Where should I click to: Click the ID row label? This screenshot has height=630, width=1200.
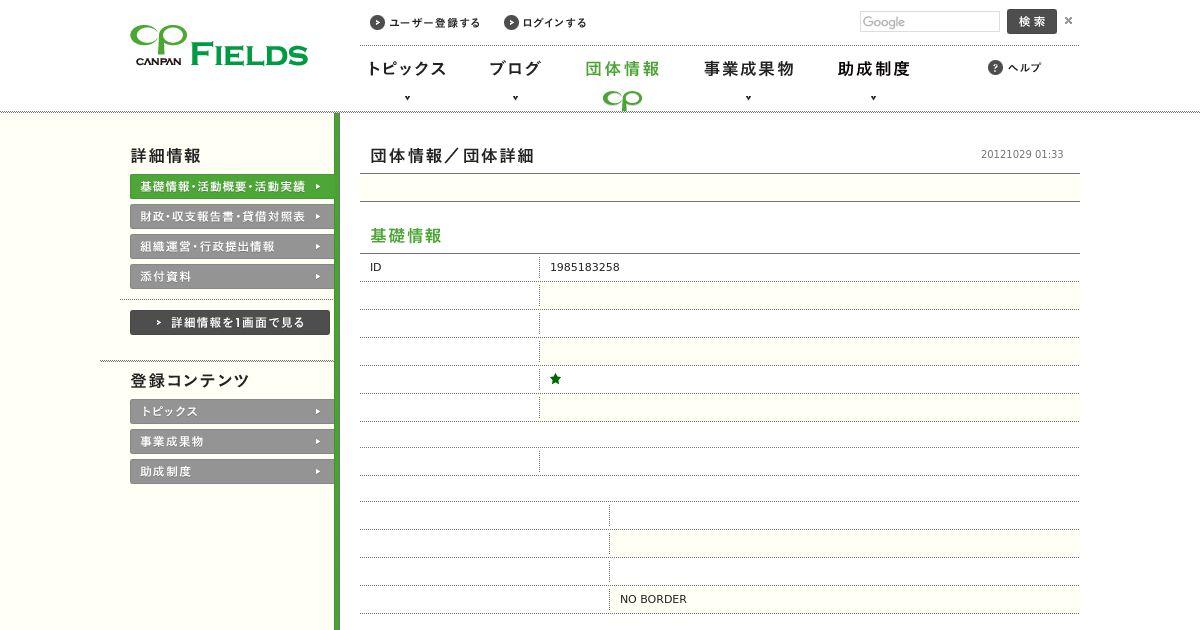[x=376, y=267]
